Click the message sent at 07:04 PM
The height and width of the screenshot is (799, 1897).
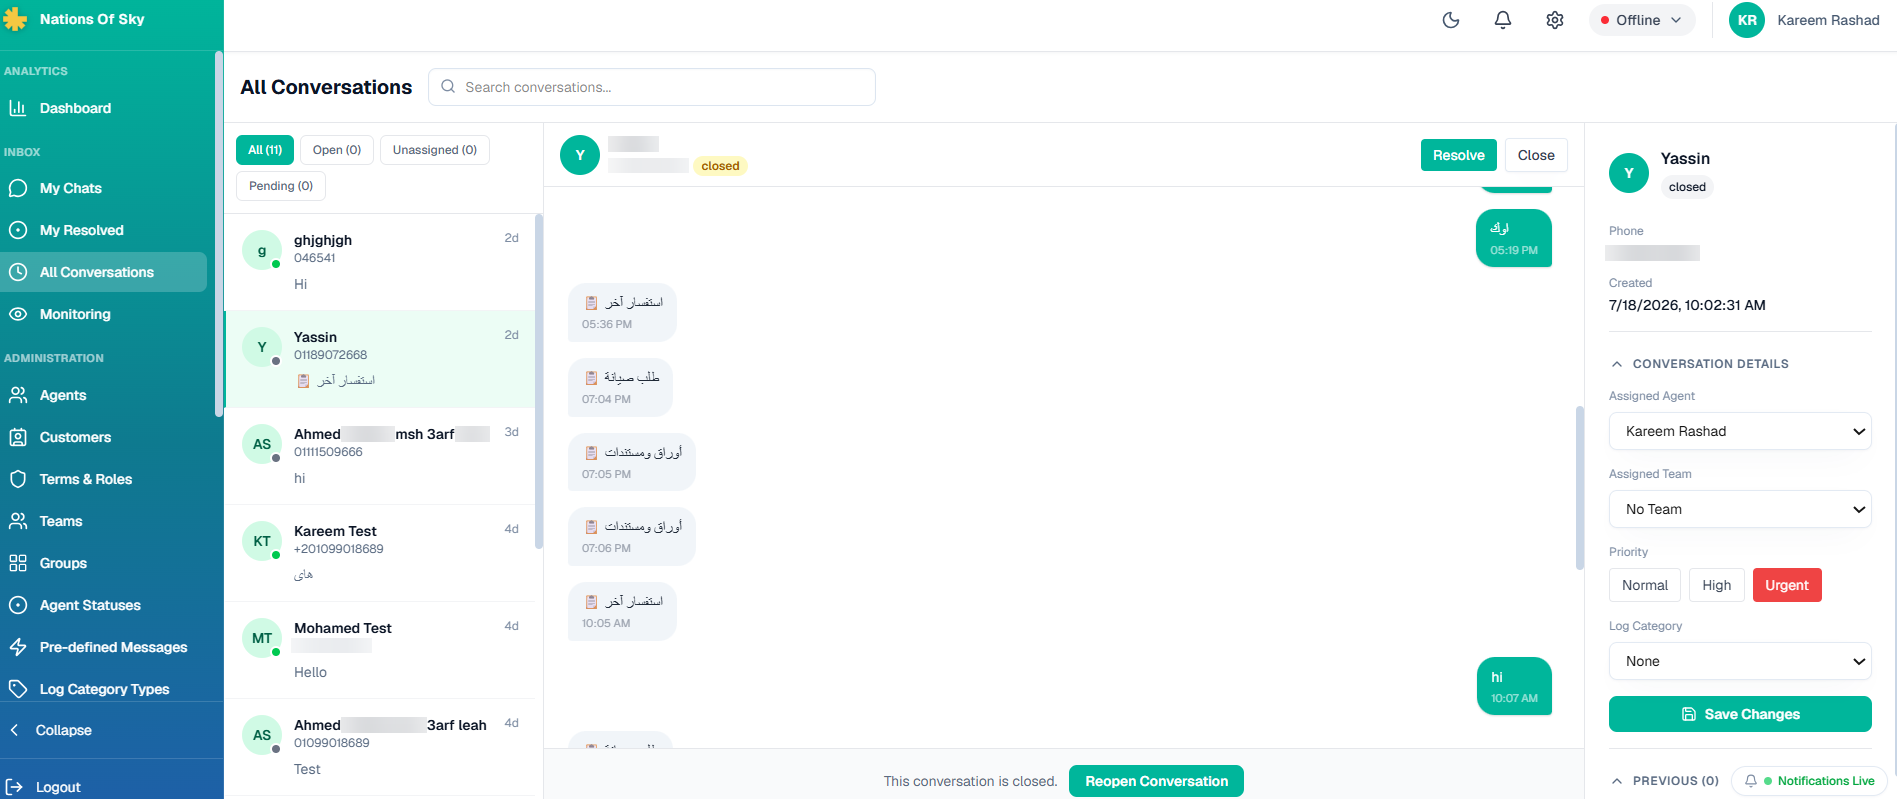click(x=620, y=387)
